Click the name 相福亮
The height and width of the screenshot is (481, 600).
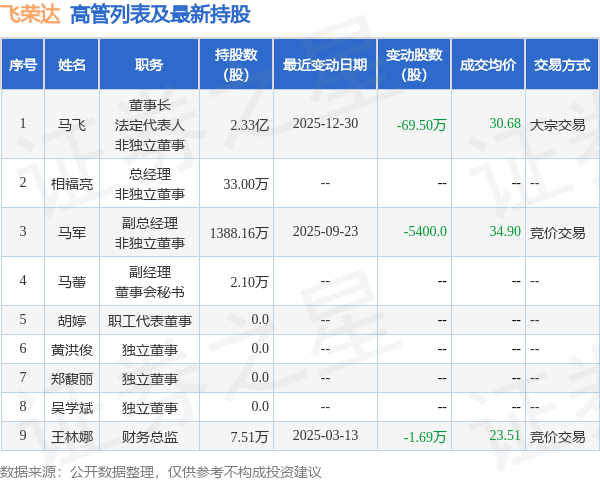click(x=72, y=184)
